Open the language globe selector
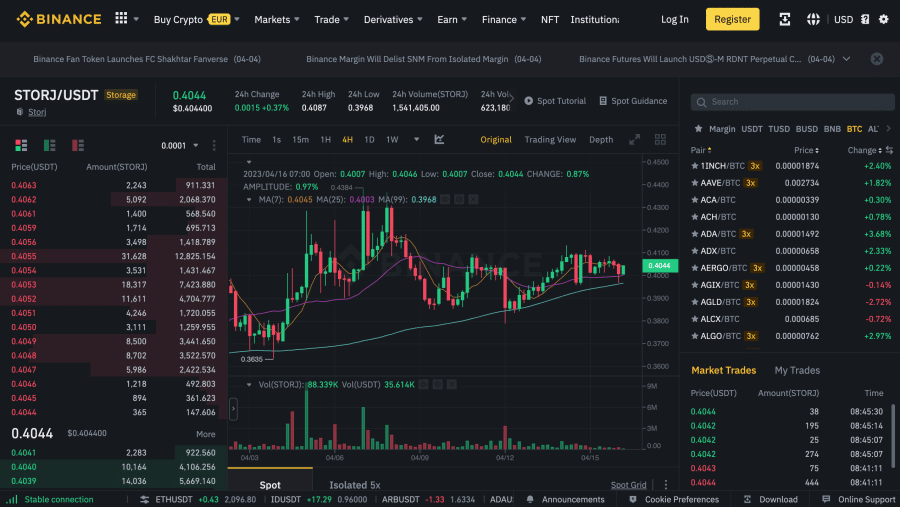900x507 pixels. click(813, 19)
